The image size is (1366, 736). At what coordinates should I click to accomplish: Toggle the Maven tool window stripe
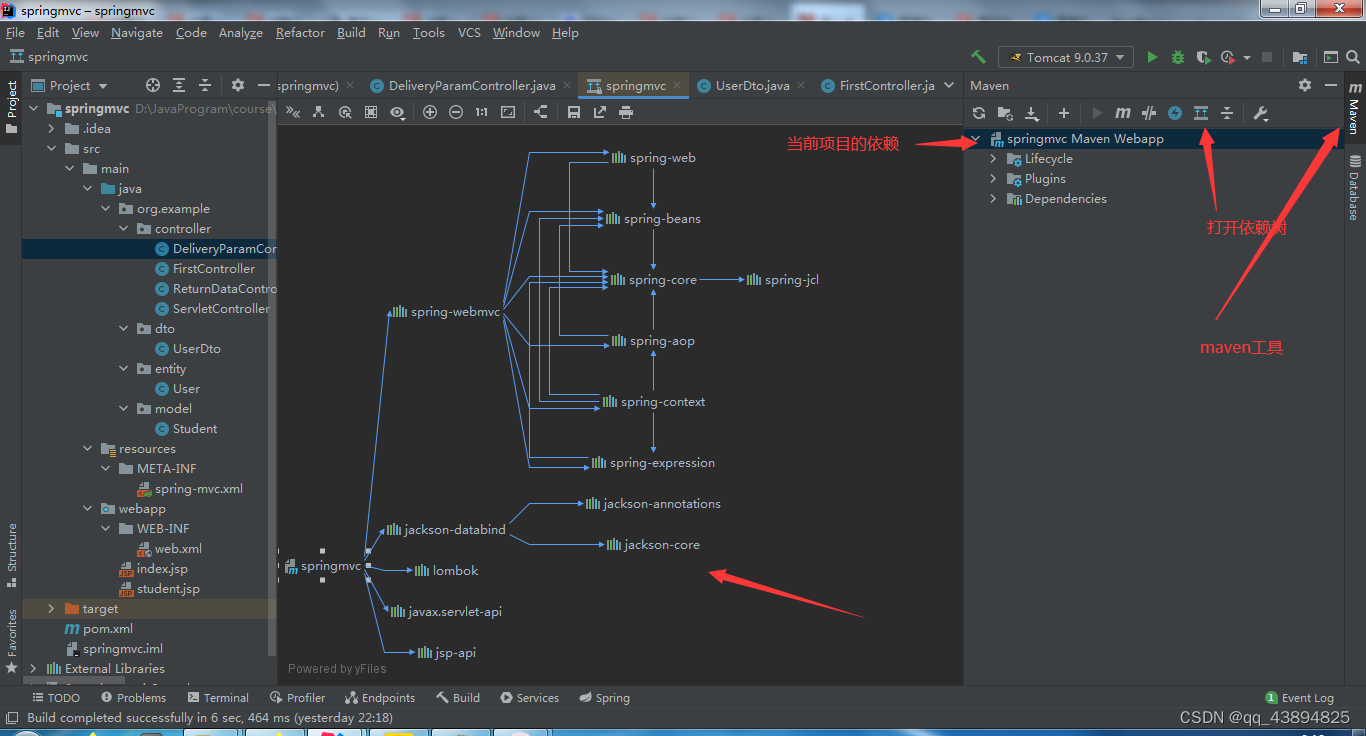tap(1354, 109)
